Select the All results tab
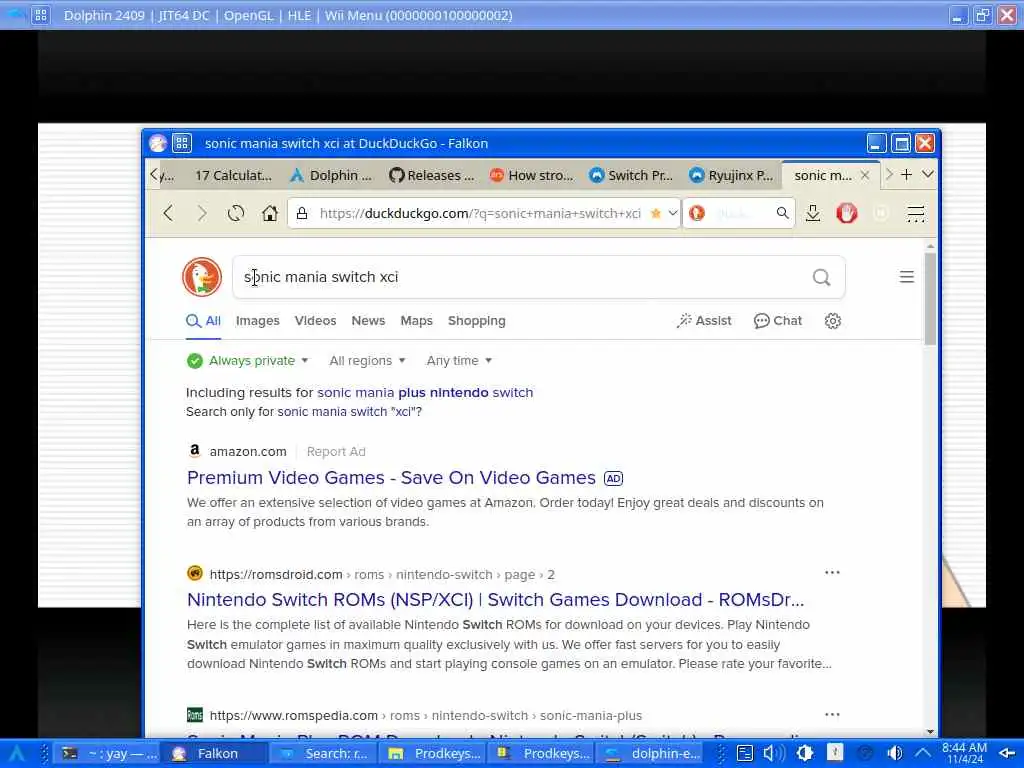 click(x=204, y=321)
